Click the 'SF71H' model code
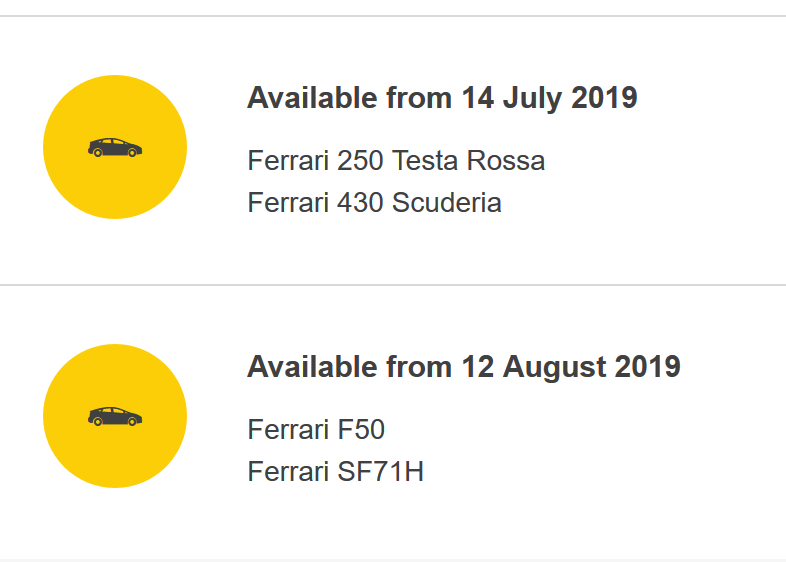The image size is (786, 562). click(x=381, y=472)
